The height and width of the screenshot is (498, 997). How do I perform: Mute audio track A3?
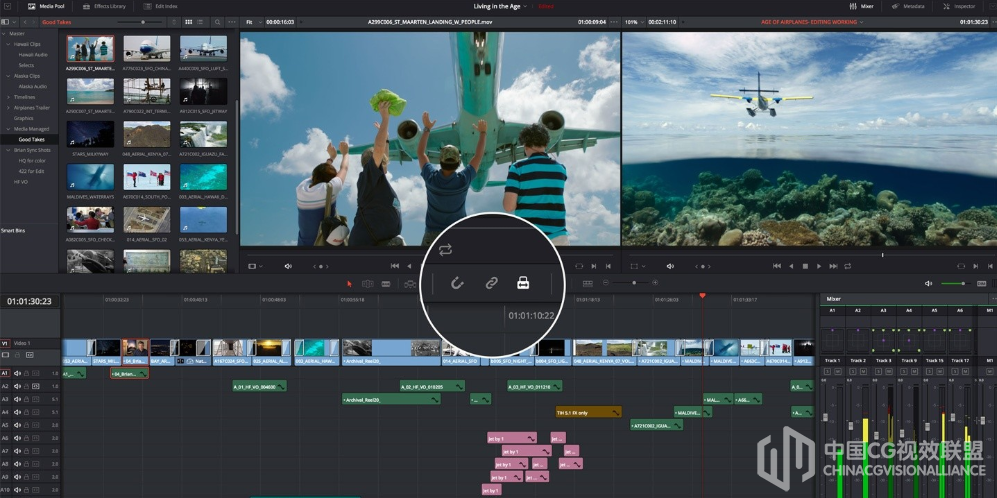click(18, 399)
